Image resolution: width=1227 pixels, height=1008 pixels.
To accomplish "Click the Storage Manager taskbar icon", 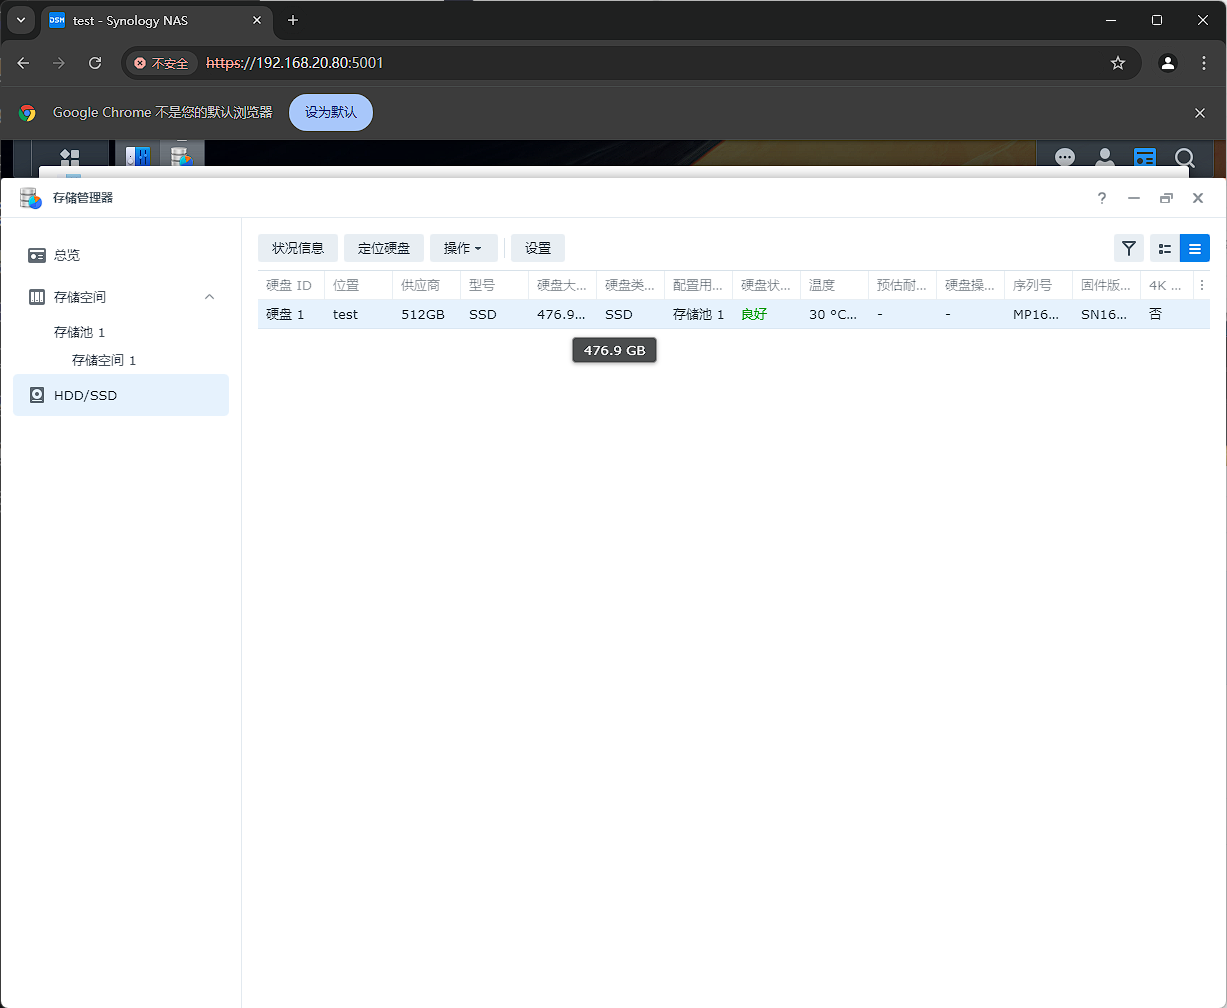I will point(181,157).
